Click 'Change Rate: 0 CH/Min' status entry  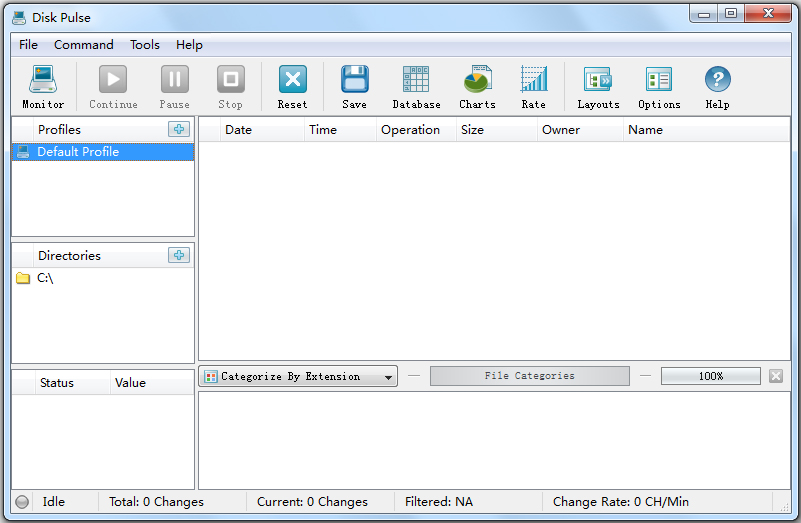621,502
